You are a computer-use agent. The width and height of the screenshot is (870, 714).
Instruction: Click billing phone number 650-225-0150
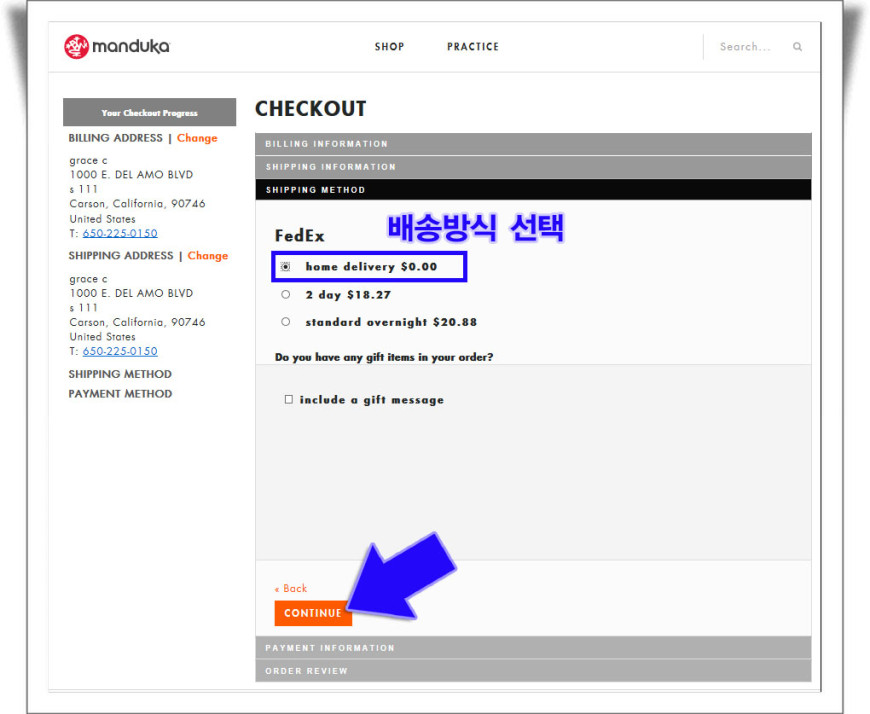pyautogui.click(x=120, y=233)
